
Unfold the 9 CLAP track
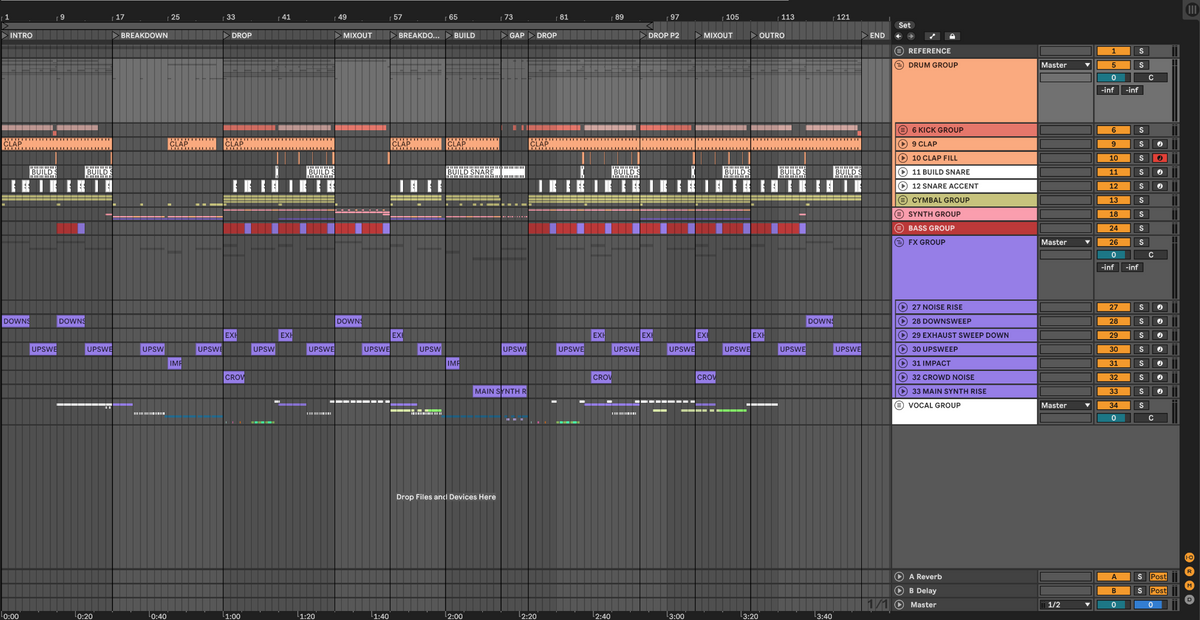(903, 144)
